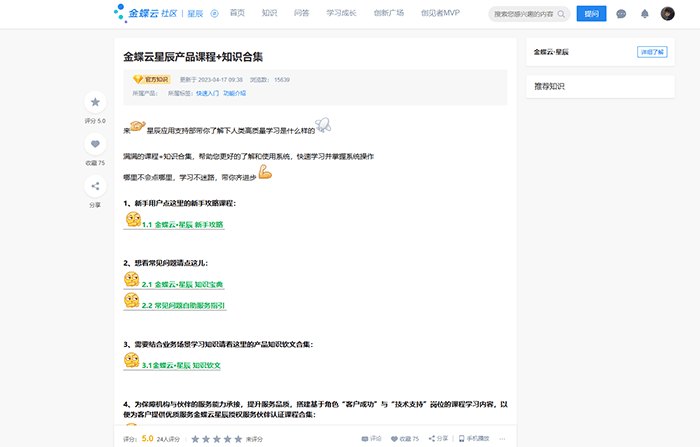This screenshot has width=700, height=447.
Task: Click the emoji beside 新手攻略 link
Action: [133, 219]
